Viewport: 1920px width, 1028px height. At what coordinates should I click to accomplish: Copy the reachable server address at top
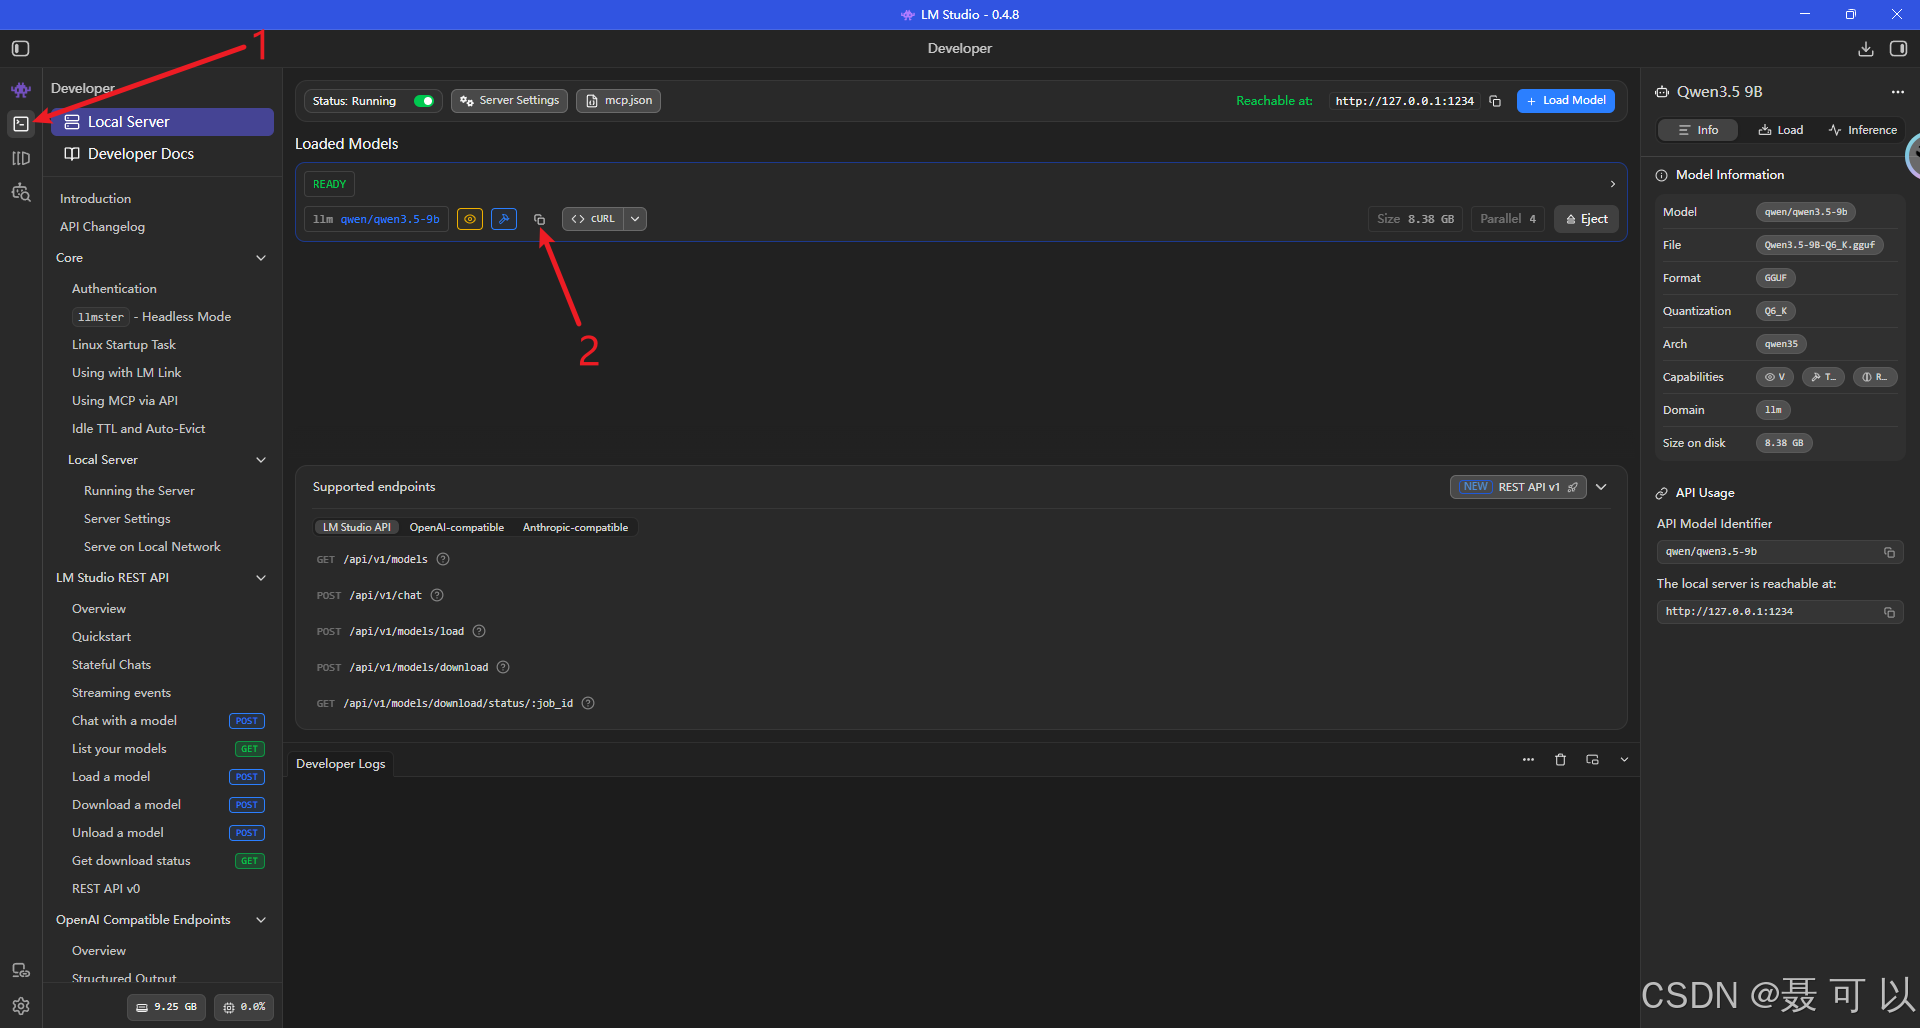1495,101
